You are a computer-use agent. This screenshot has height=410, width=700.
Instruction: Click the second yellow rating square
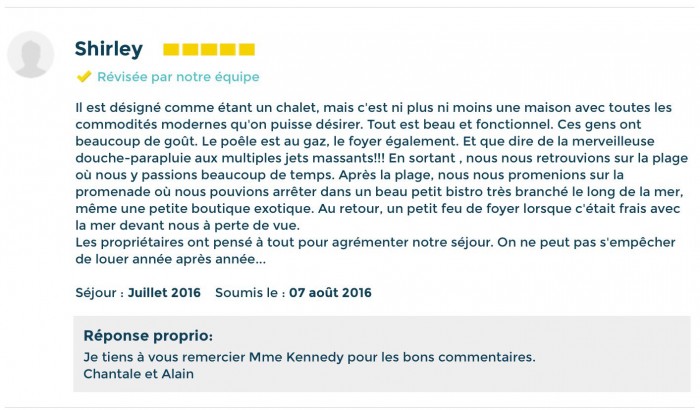[x=190, y=49]
